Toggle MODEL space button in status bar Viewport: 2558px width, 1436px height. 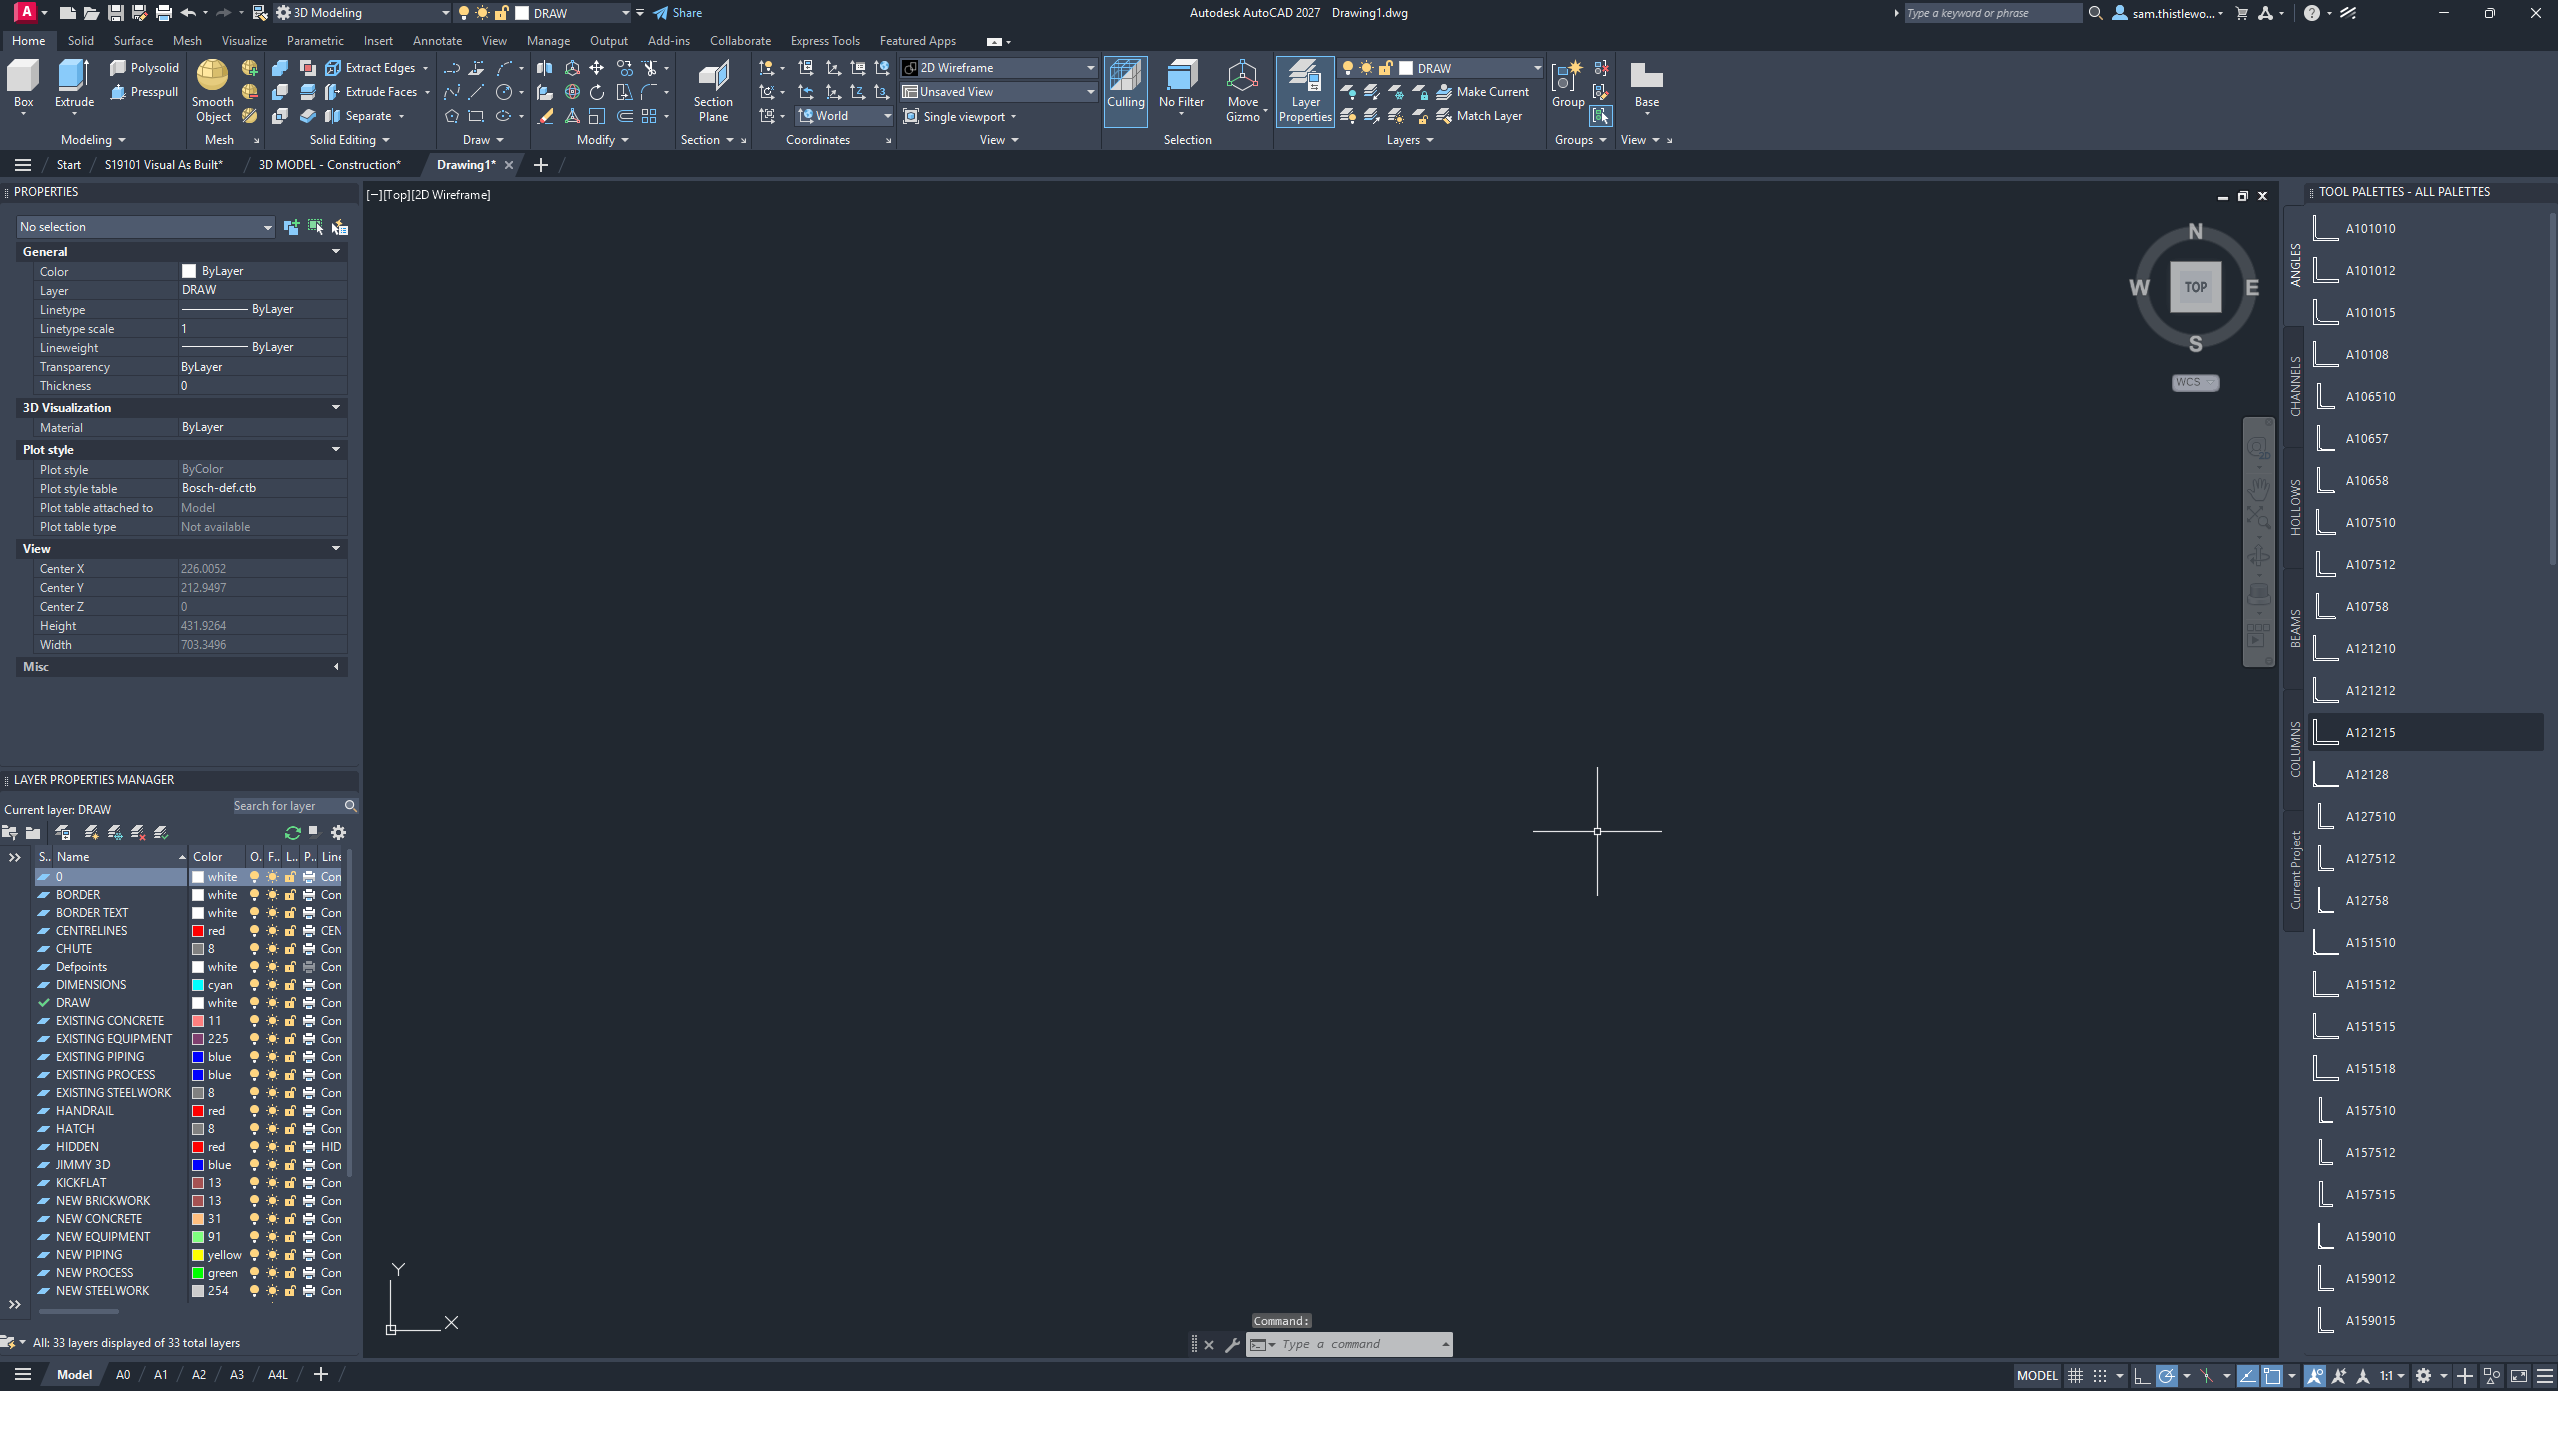[x=2037, y=1376]
